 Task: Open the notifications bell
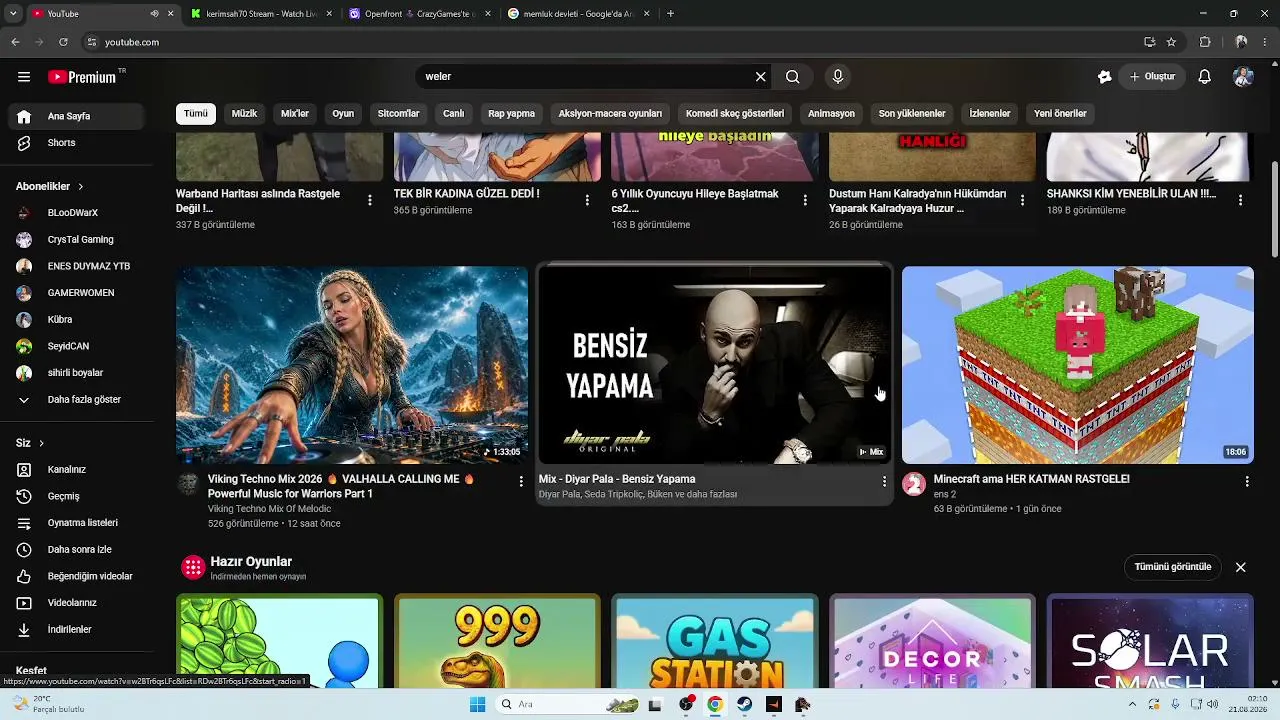pyautogui.click(x=1205, y=77)
